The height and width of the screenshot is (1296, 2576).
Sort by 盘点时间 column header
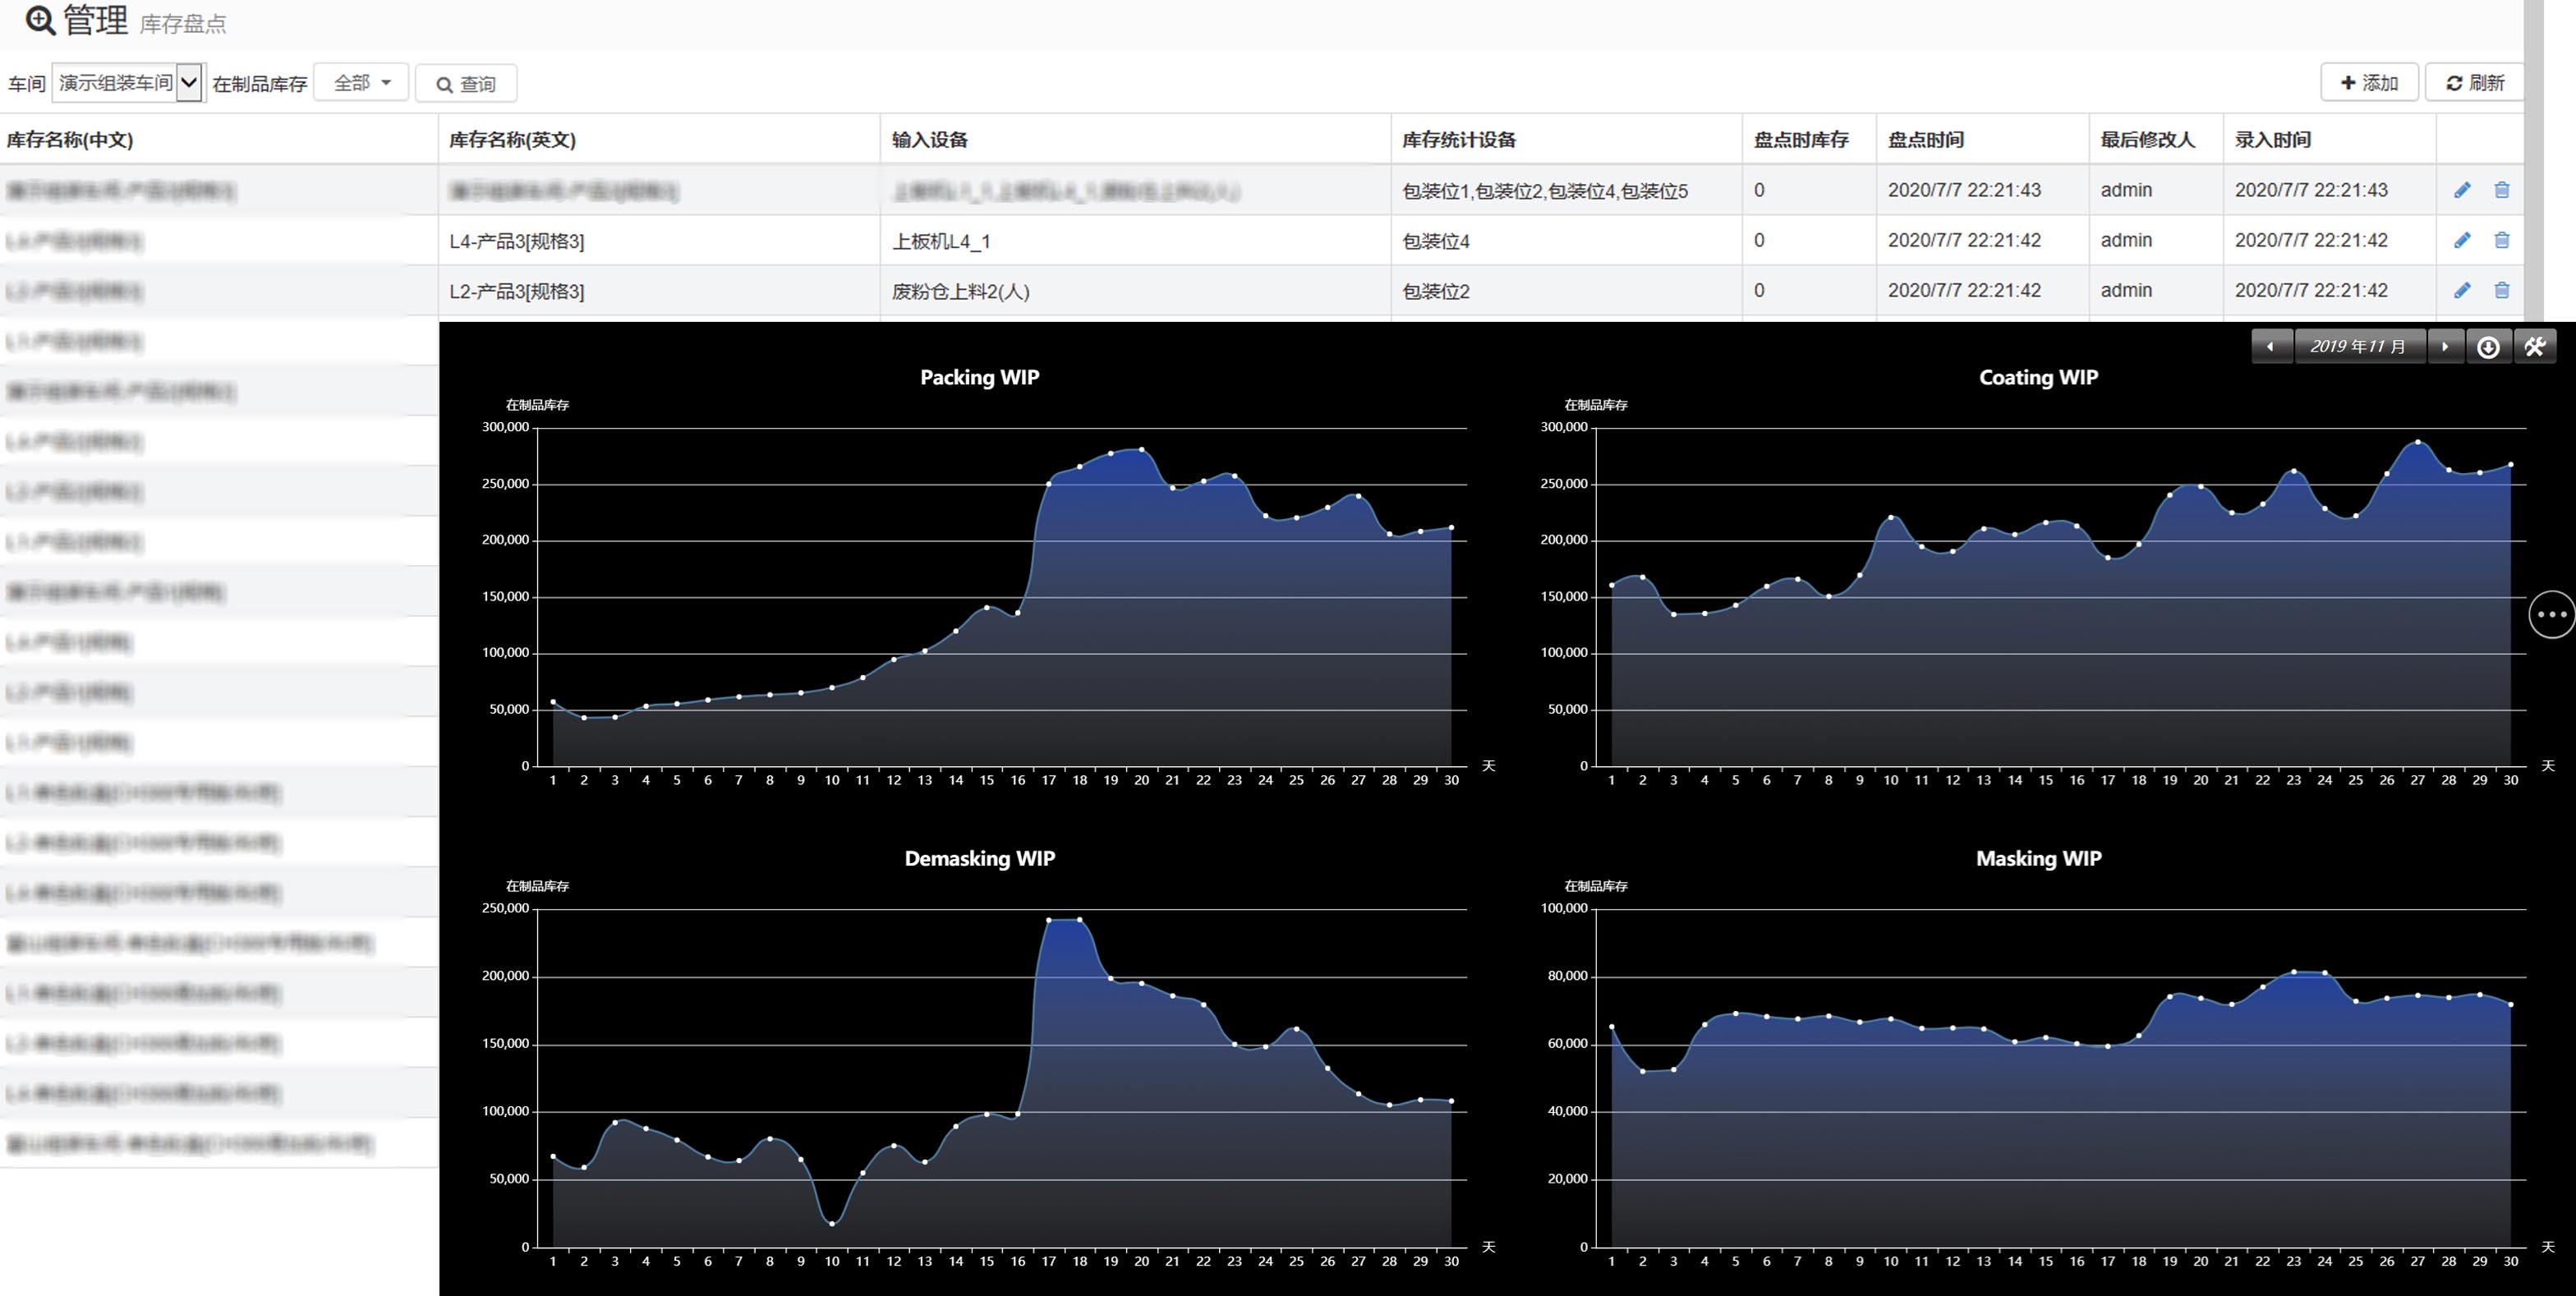pyautogui.click(x=1925, y=140)
